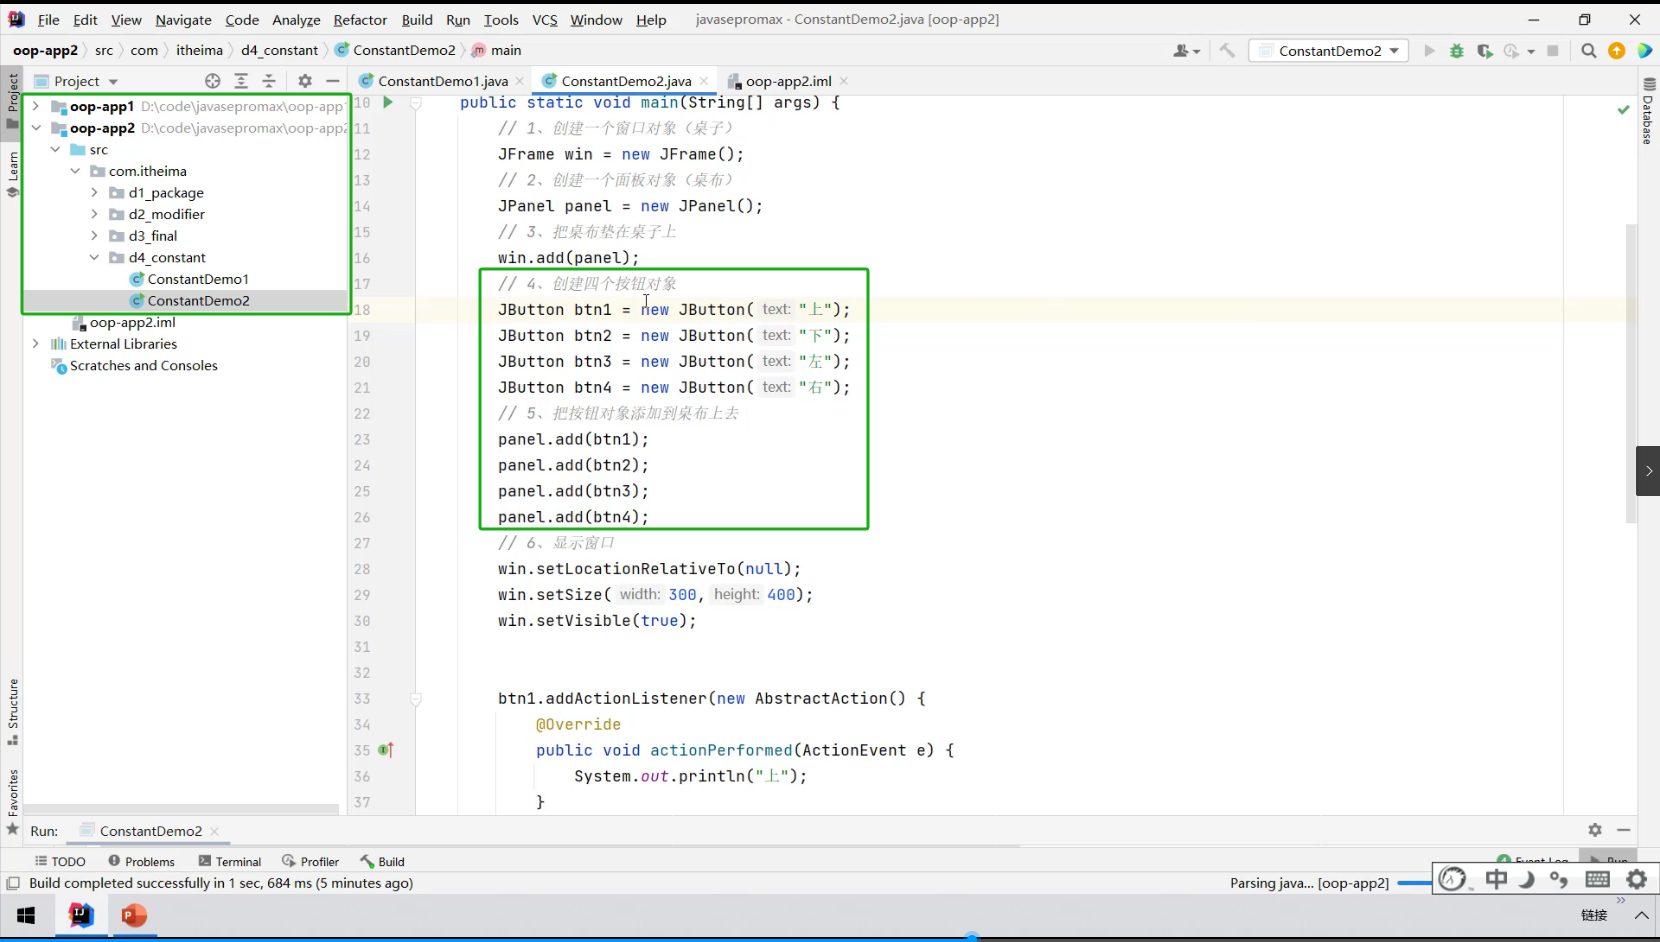This screenshot has width=1660, height=942.
Task: Click the IME Chinese mode 中 icon
Action: tap(1496, 879)
